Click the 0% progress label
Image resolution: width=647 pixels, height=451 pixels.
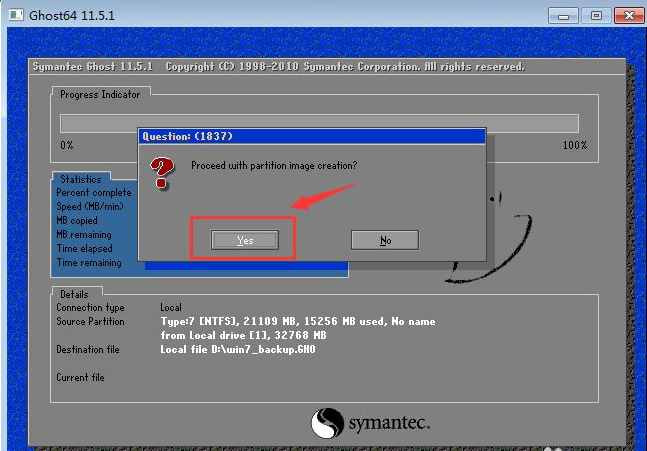[x=66, y=145]
